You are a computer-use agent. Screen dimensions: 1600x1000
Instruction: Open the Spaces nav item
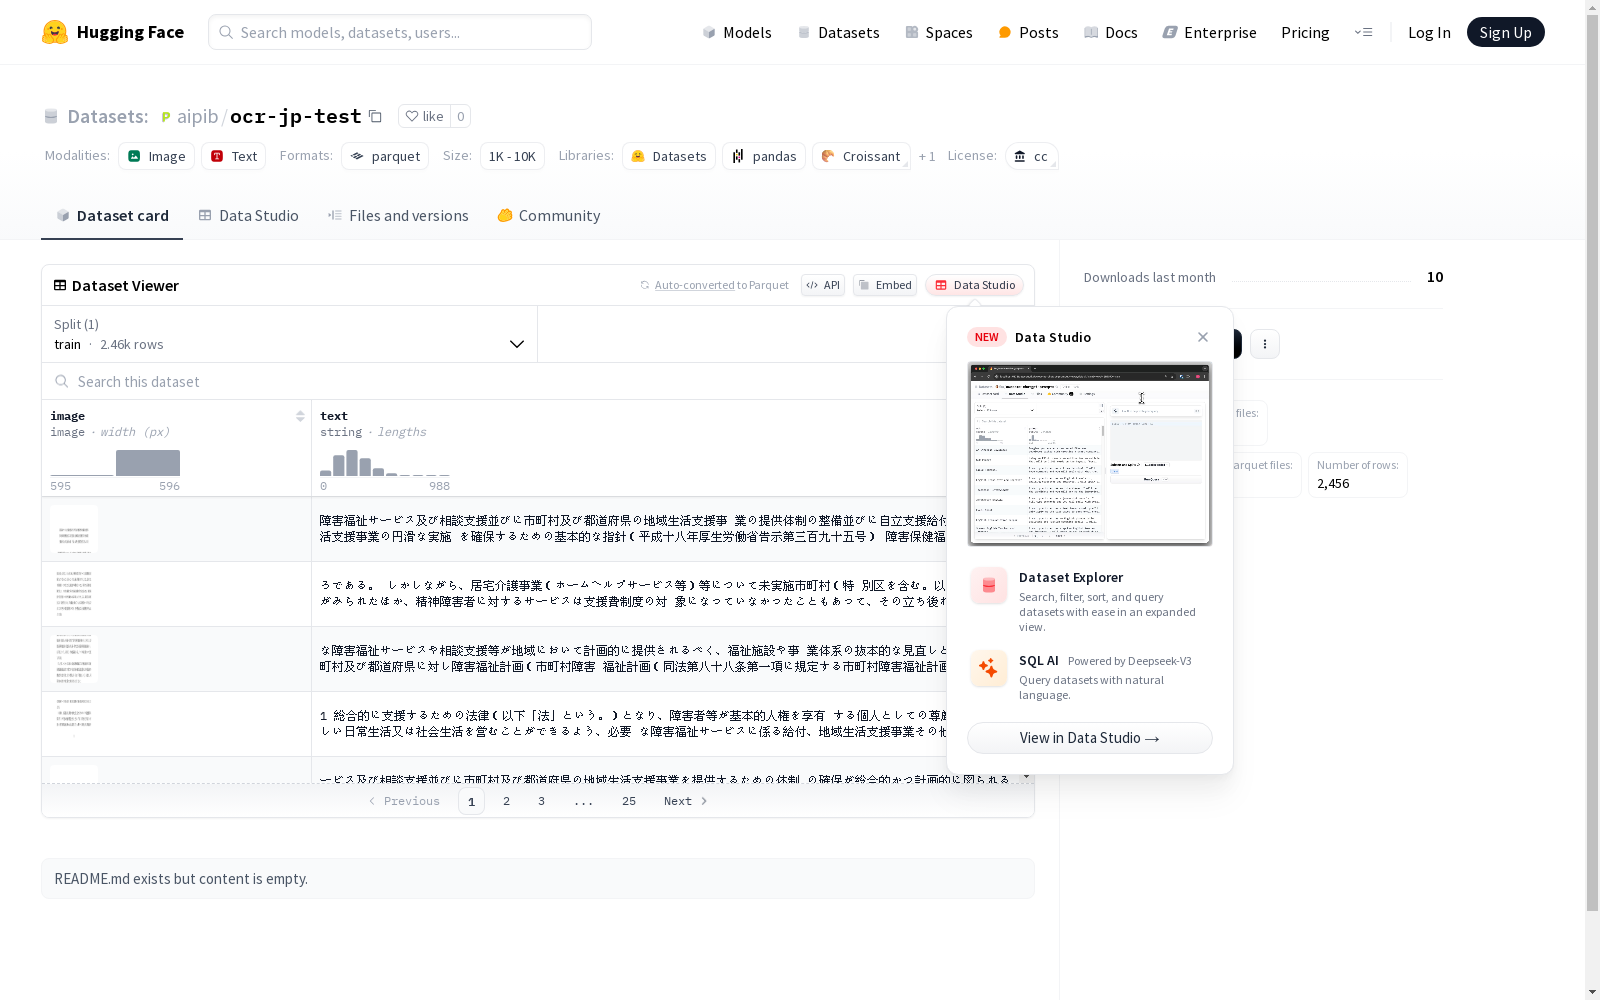(x=939, y=32)
